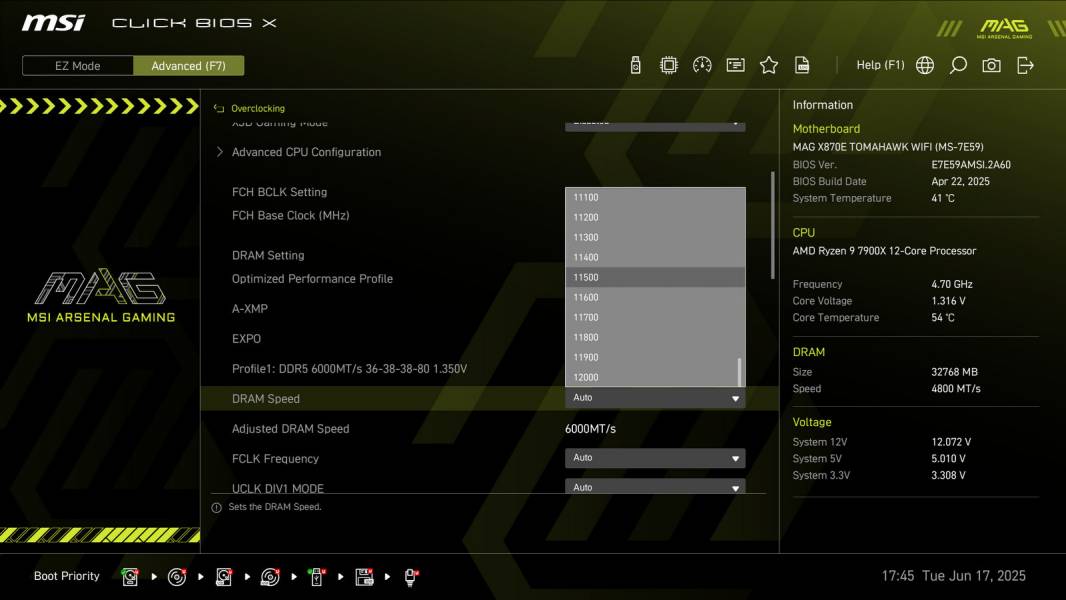This screenshot has height=600, width=1066.
Task: Change language with the globe icon
Action: (925, 65)
